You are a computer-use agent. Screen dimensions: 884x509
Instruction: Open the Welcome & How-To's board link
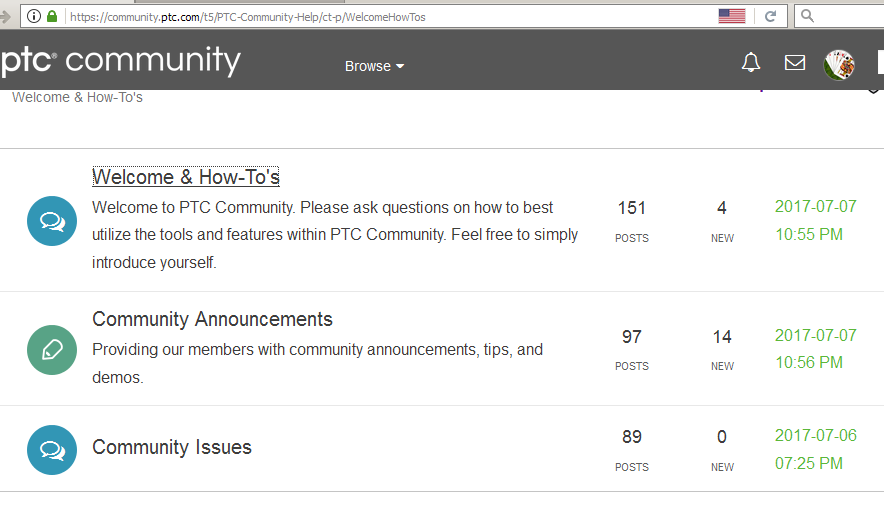[185, 177]
